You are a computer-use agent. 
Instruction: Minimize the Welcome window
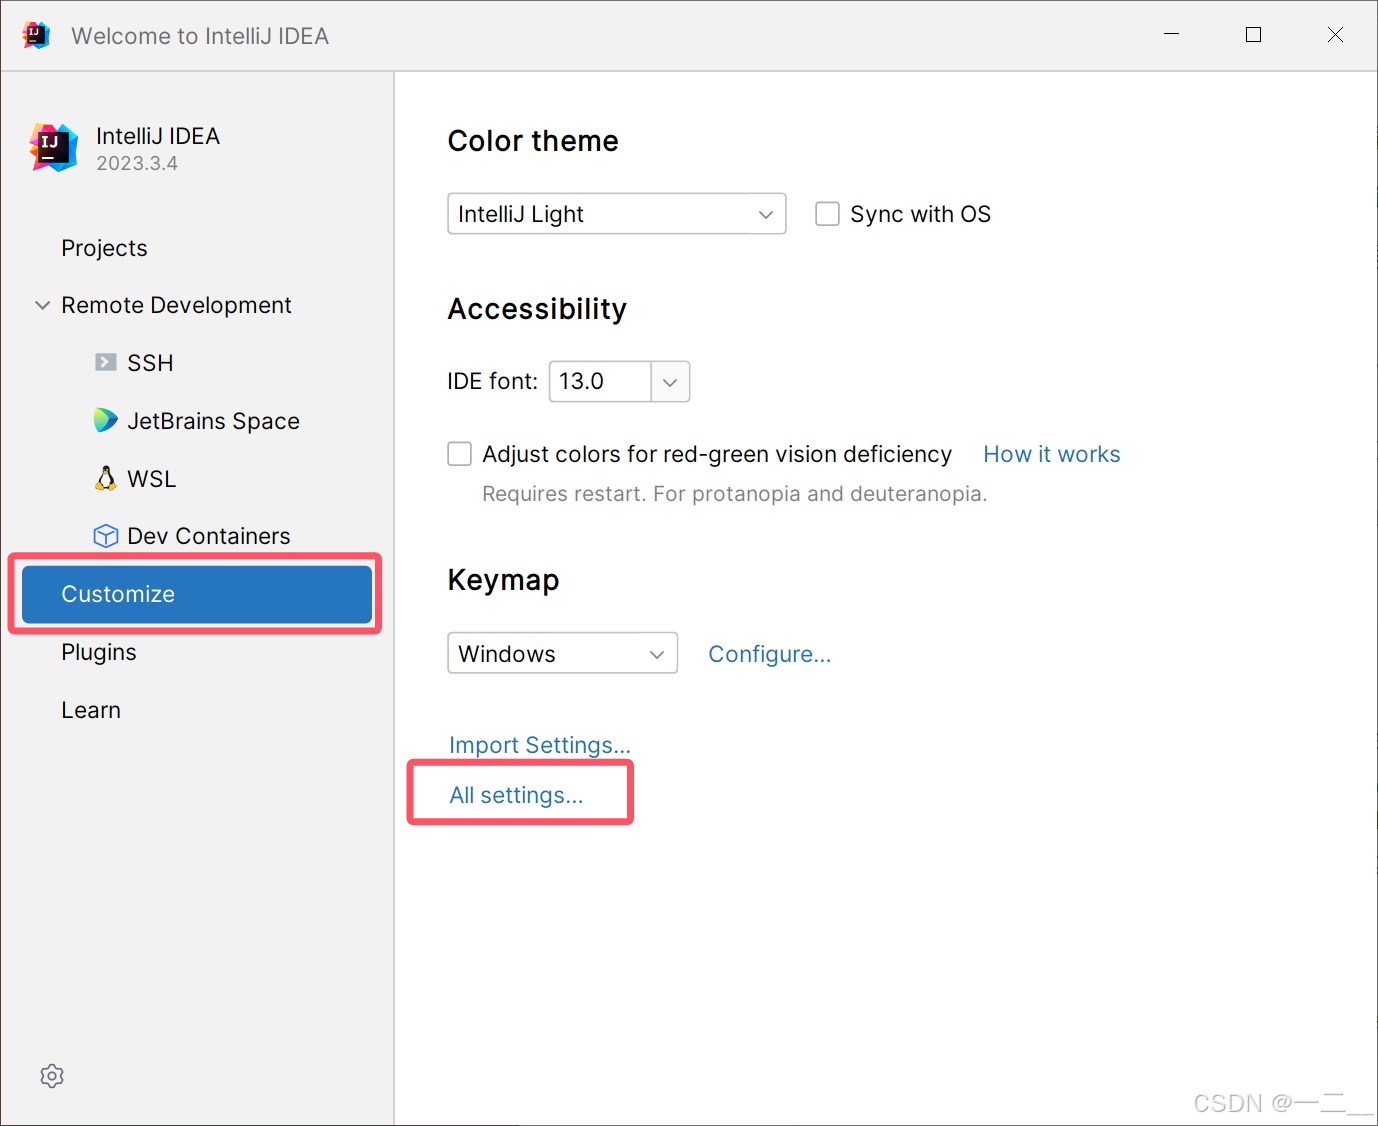coord(1172,35)
